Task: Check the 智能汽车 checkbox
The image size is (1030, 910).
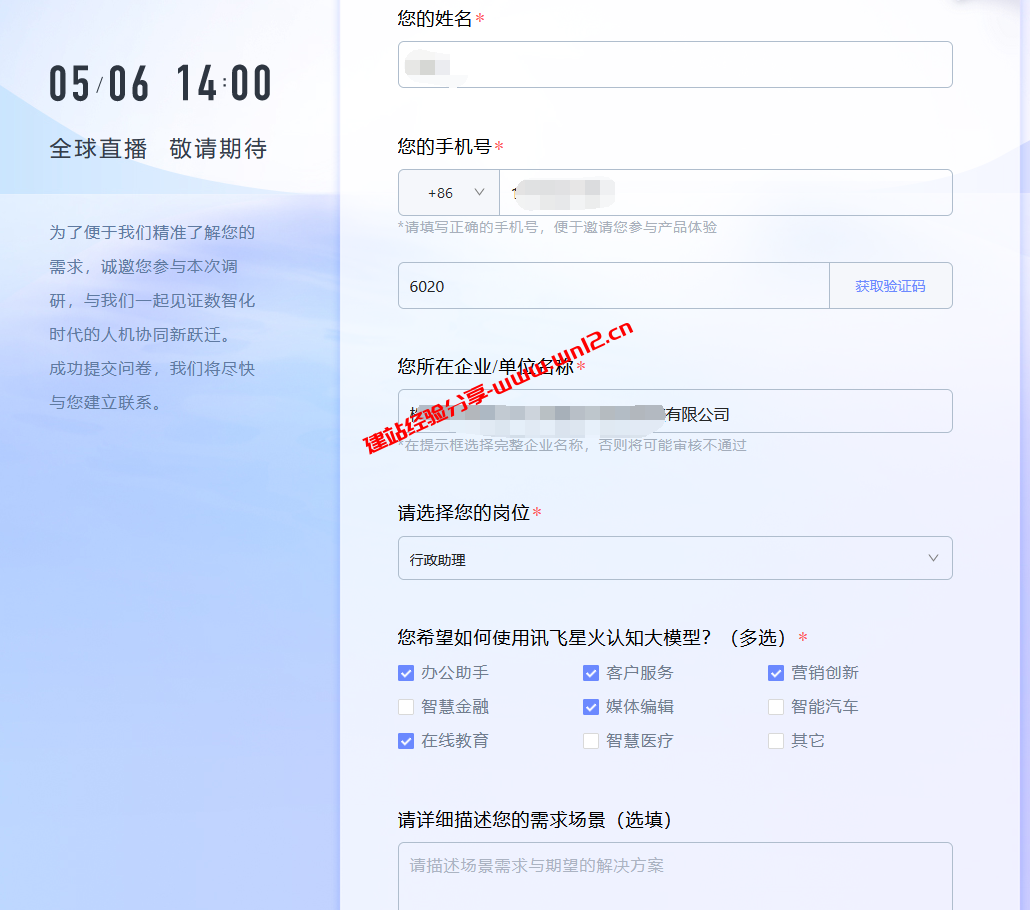Action: [776, 707]
